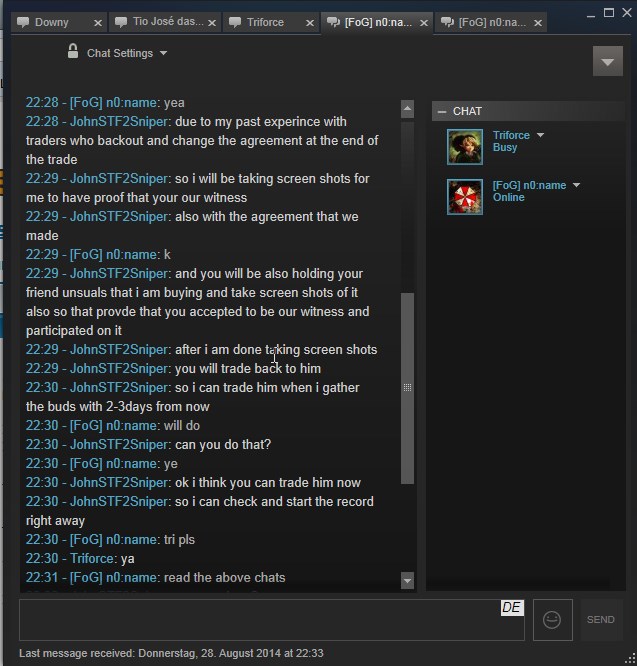Close the Triforce chat tab

pos(312,22)
